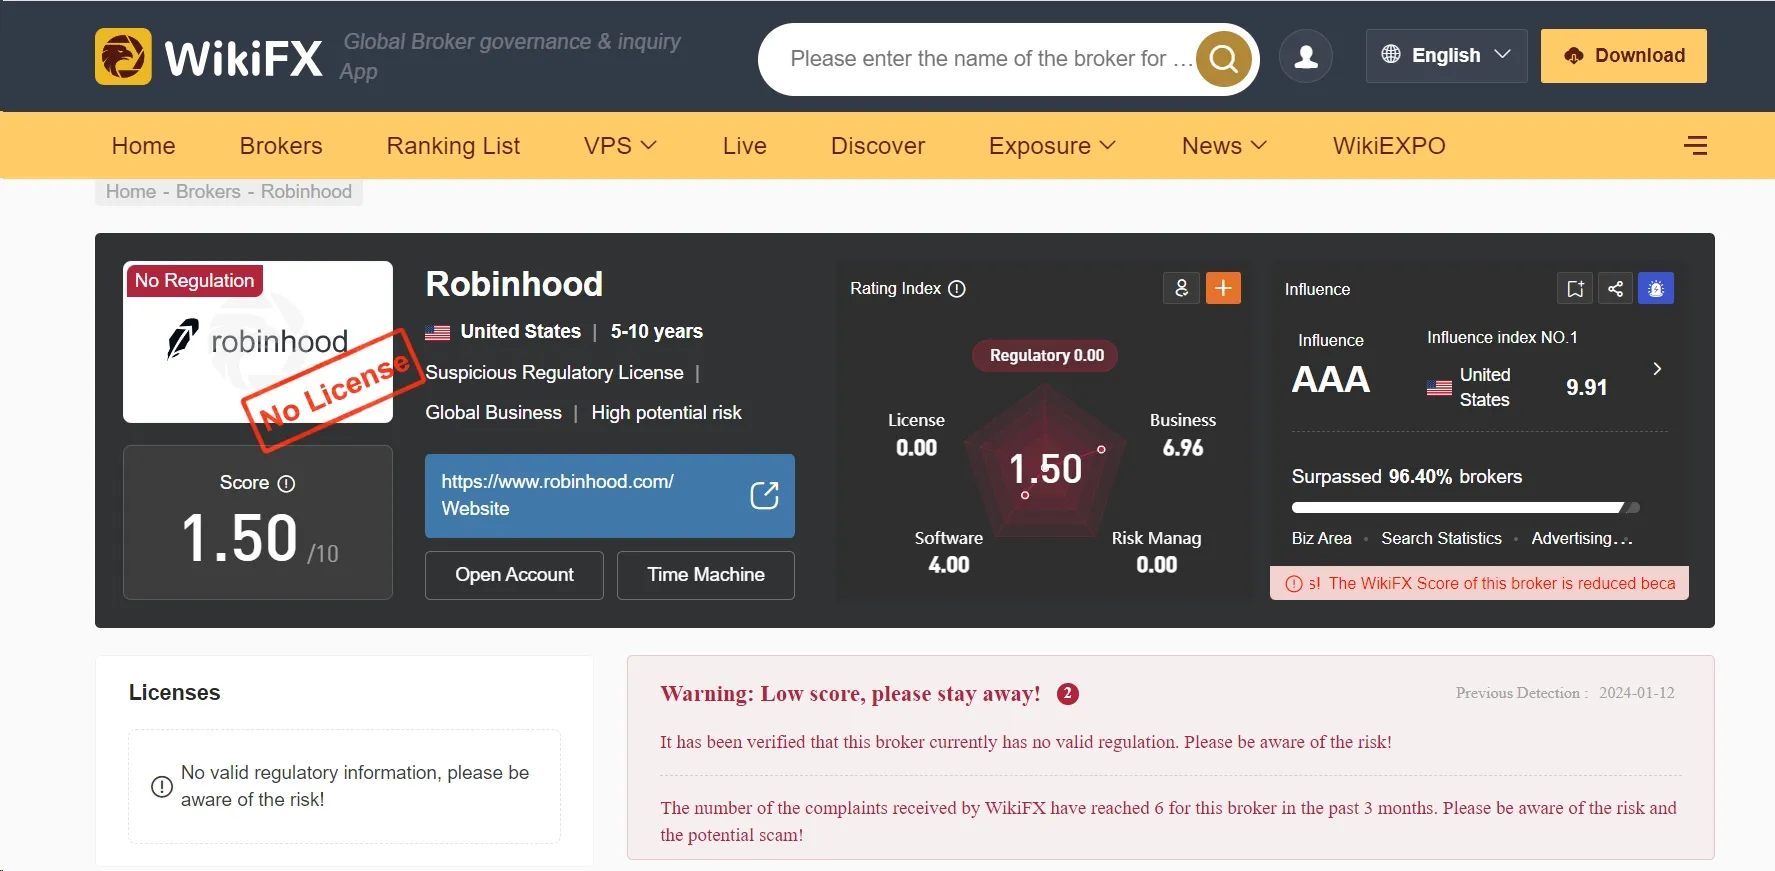Click the Licenses heading
Viewport: 1775px width, 871px height.
[175, 693]
